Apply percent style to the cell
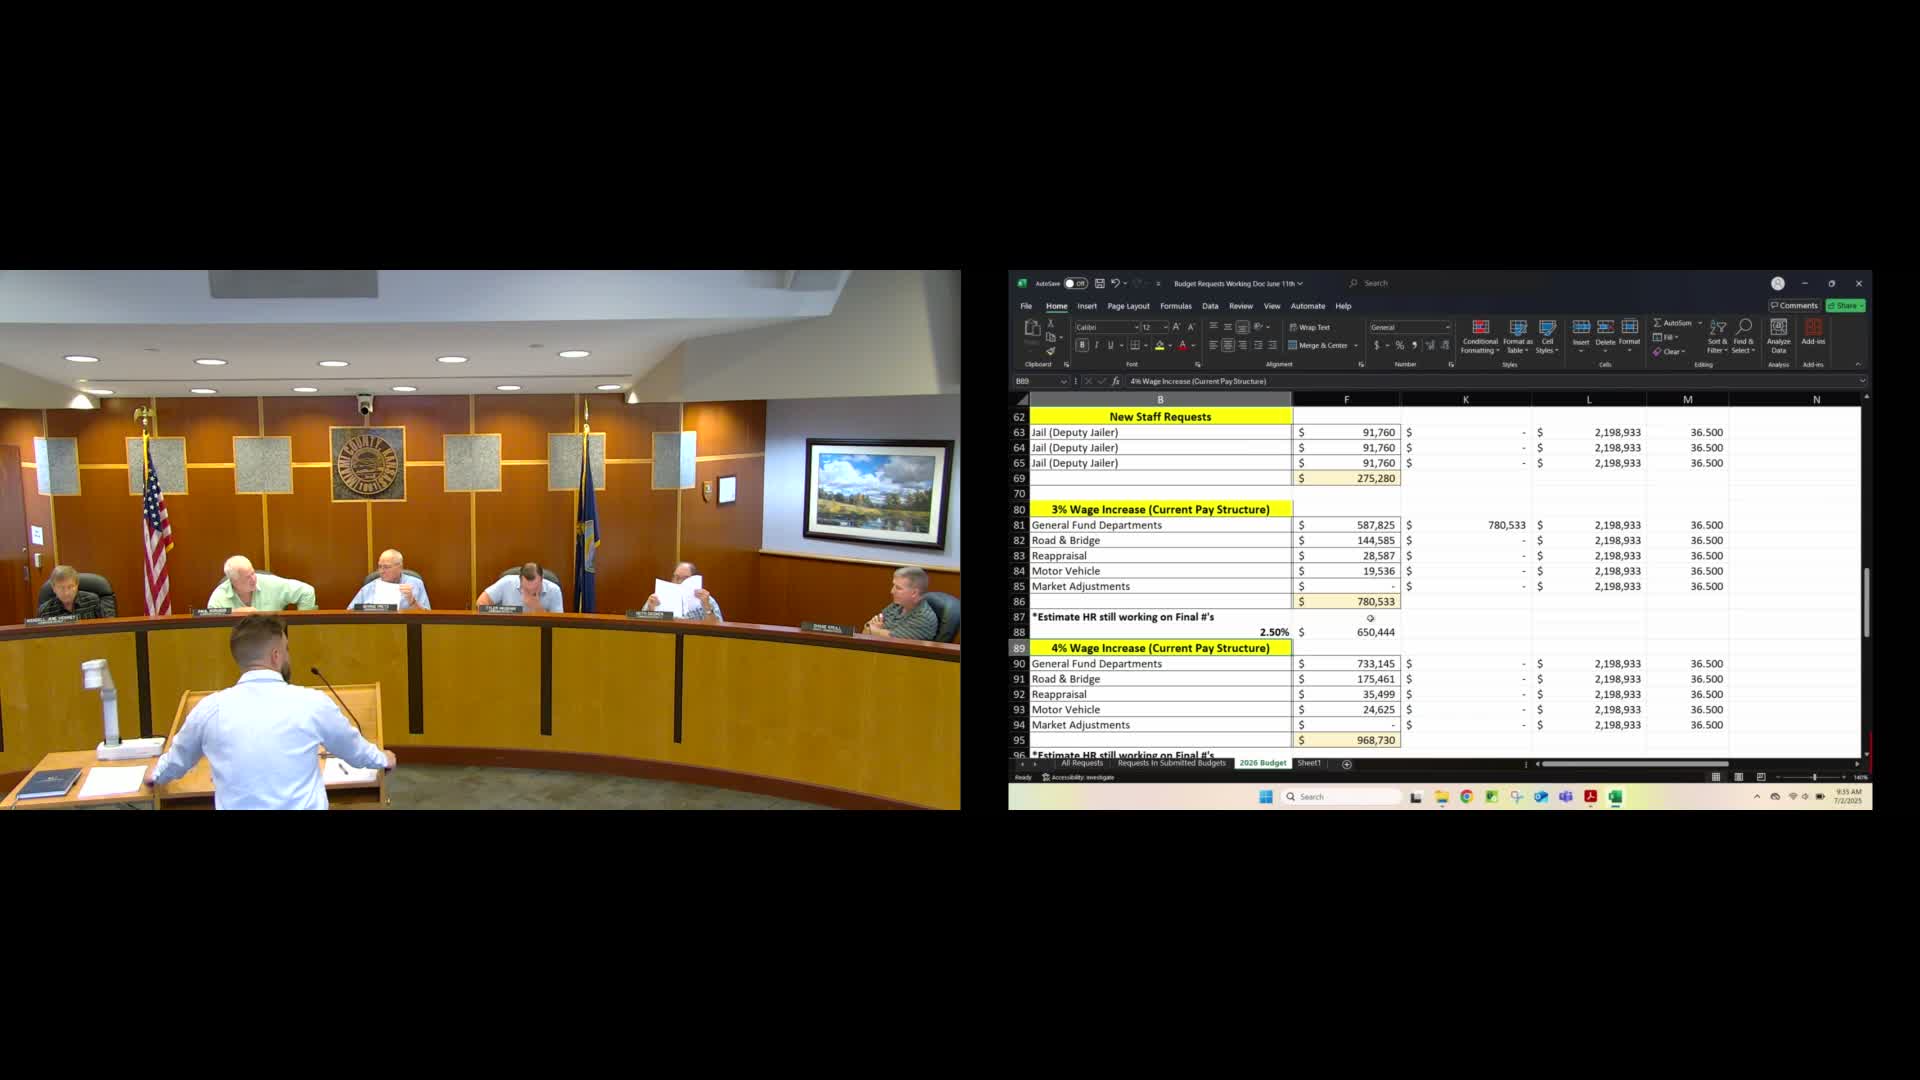This screenshot has height=1080, width=1920. click(x=1399, y=346)
